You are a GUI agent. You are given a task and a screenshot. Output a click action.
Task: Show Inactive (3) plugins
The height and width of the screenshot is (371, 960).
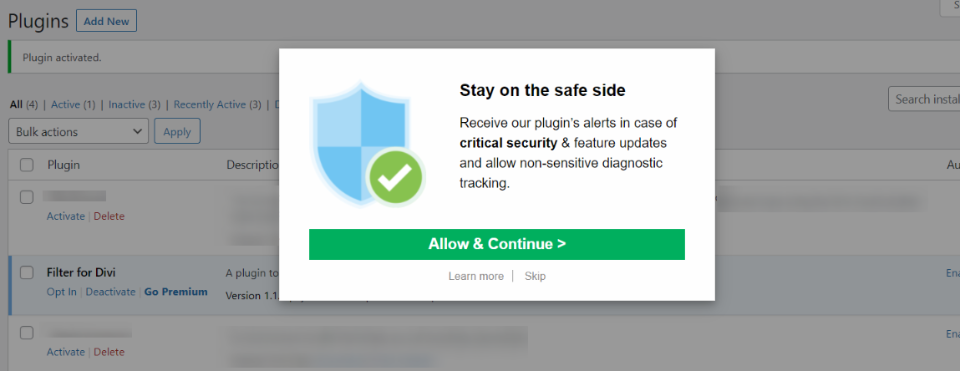134,105
